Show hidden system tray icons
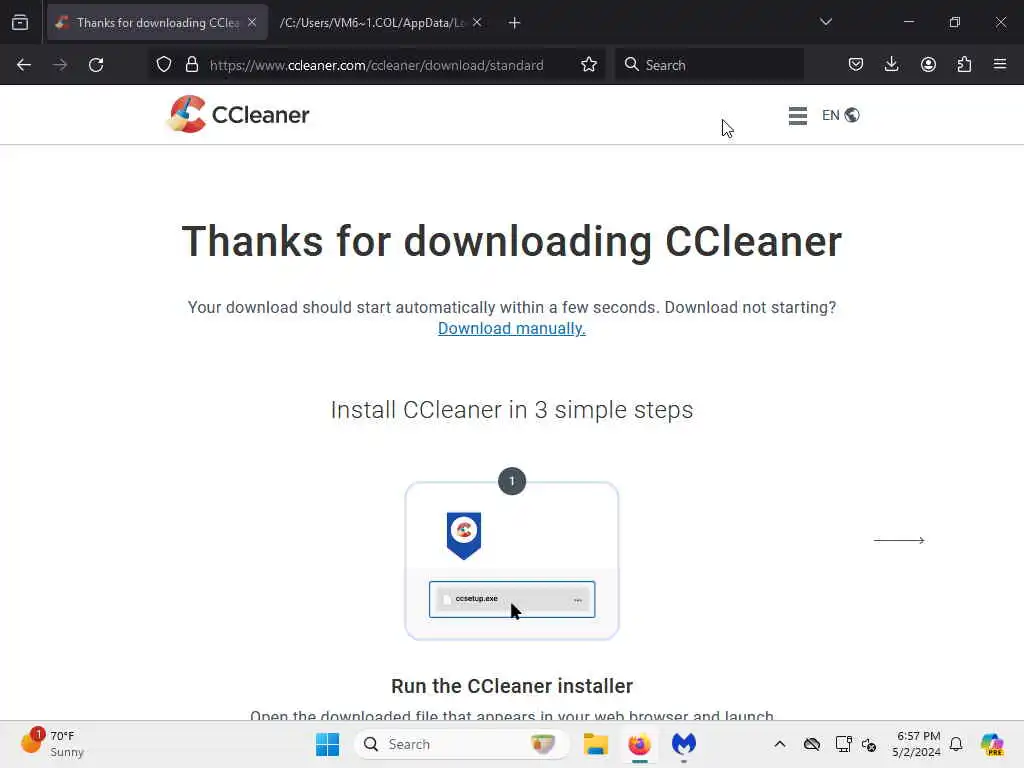 click(x=780, y=744)
